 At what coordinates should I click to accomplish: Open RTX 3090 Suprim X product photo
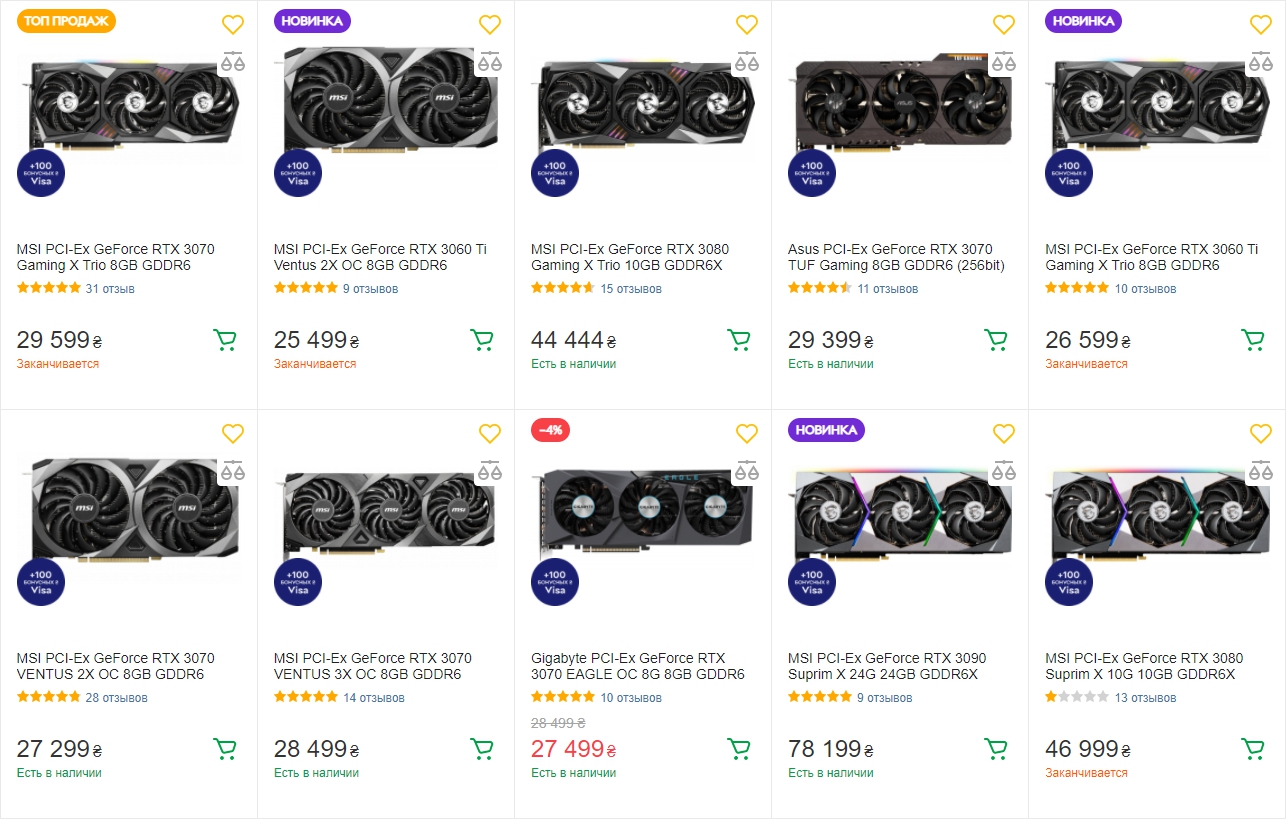(899, 515)
